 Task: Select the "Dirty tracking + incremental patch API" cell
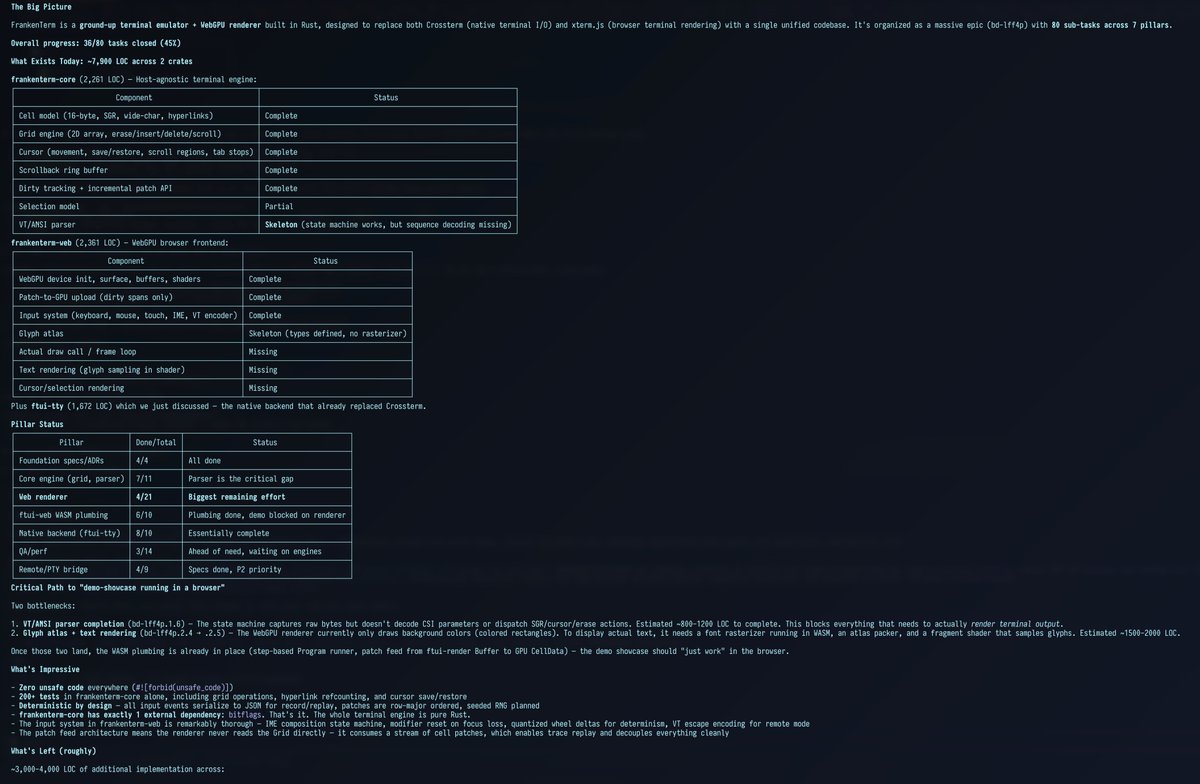pyautogui.click(x=135, y=188)
